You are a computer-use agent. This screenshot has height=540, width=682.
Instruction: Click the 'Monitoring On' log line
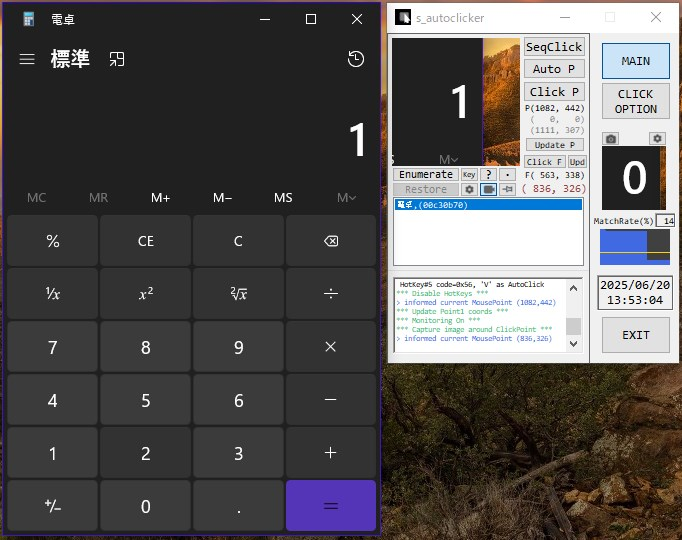(x=438, y=320)
